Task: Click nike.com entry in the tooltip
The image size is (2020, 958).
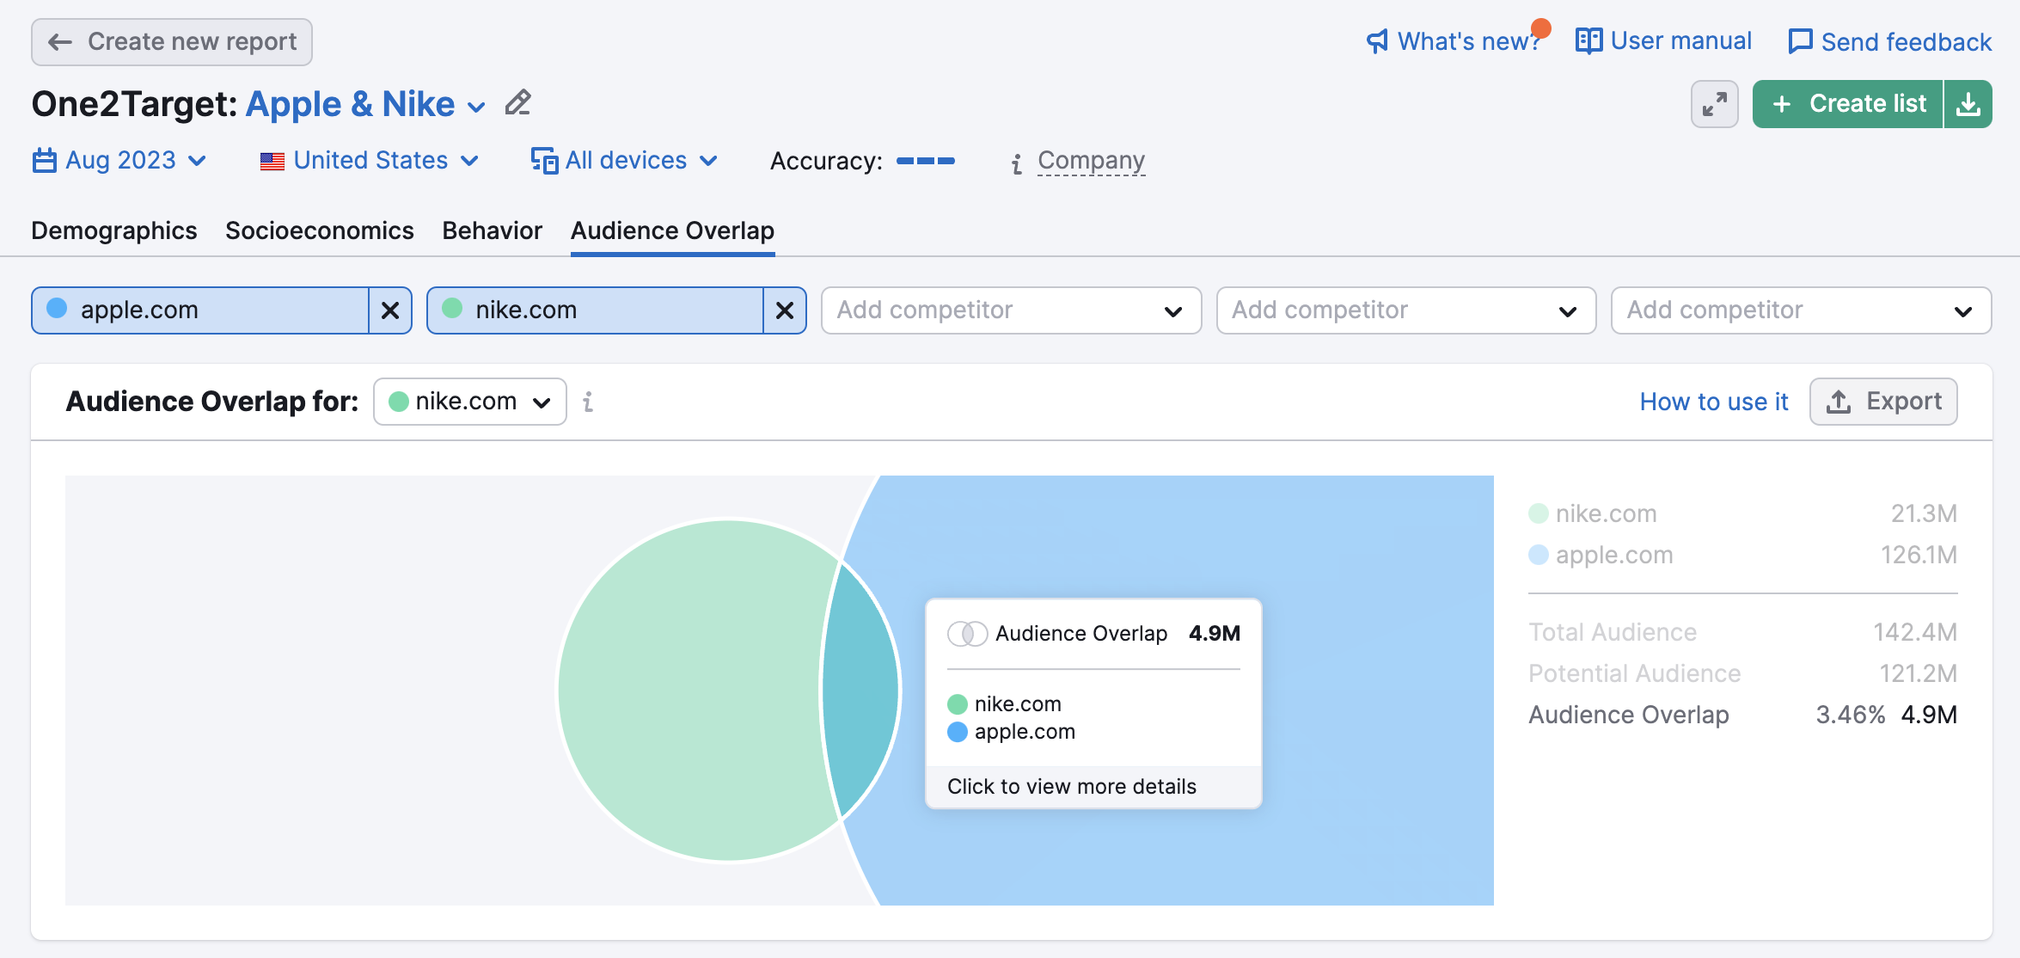Action: coord(1004,704)
